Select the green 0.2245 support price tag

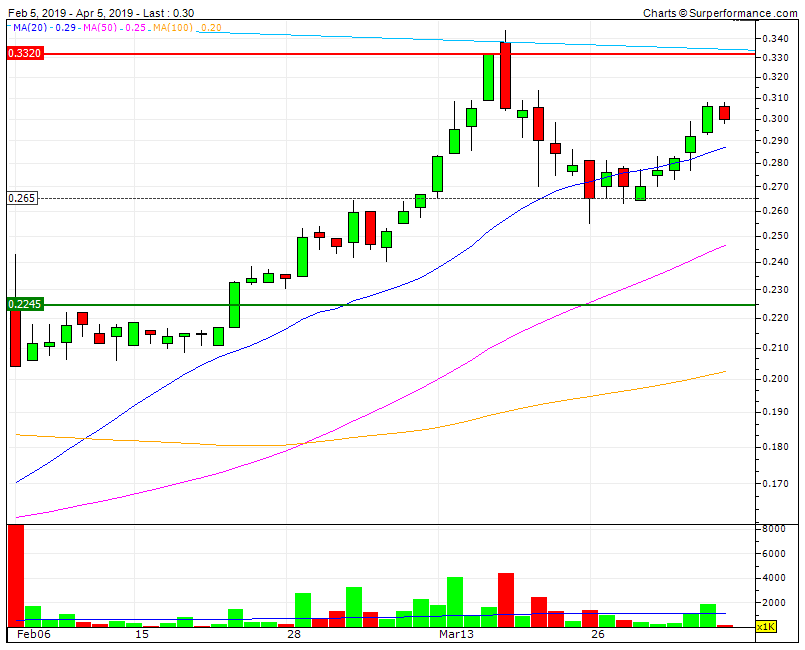click(x=25, y=304)
